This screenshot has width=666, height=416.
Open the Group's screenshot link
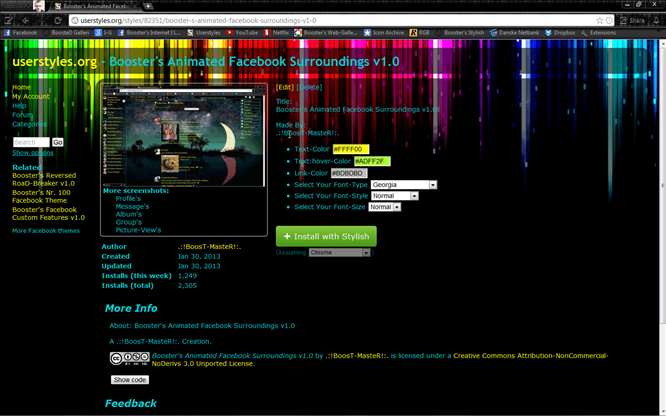(x=129, y=222)
